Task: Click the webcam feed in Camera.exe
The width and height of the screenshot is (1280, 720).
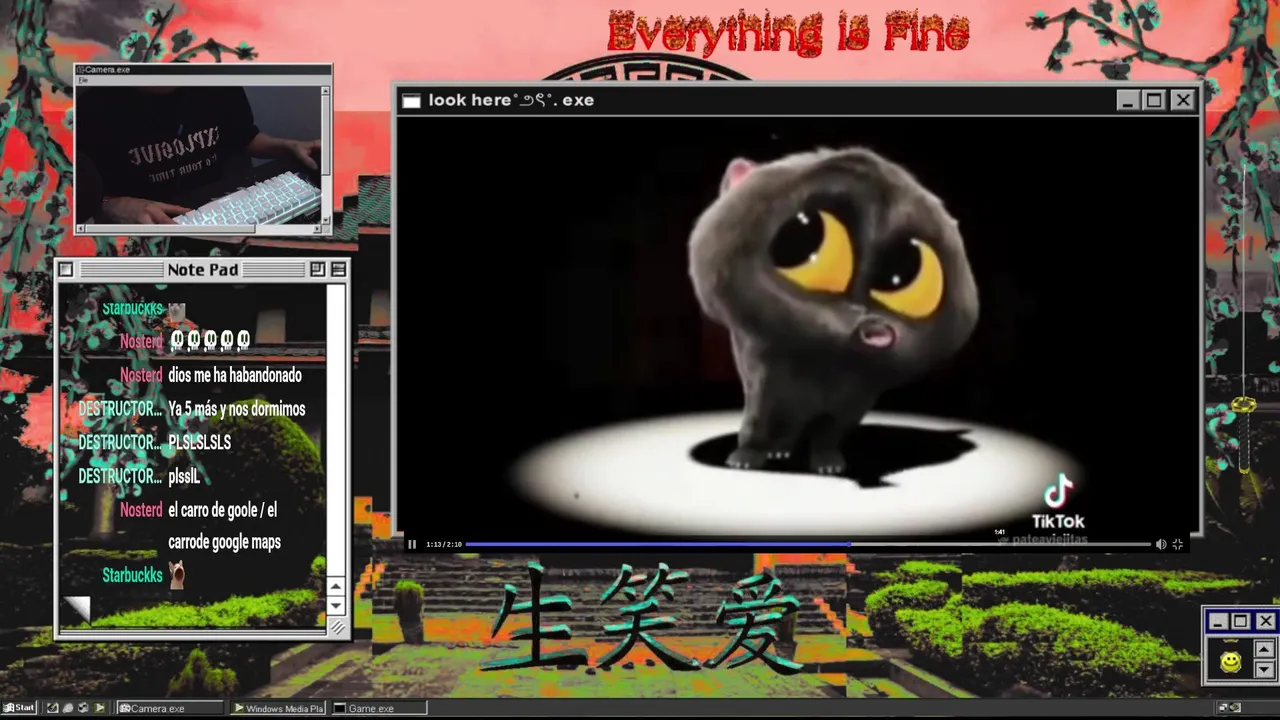Action: [199, 154]
